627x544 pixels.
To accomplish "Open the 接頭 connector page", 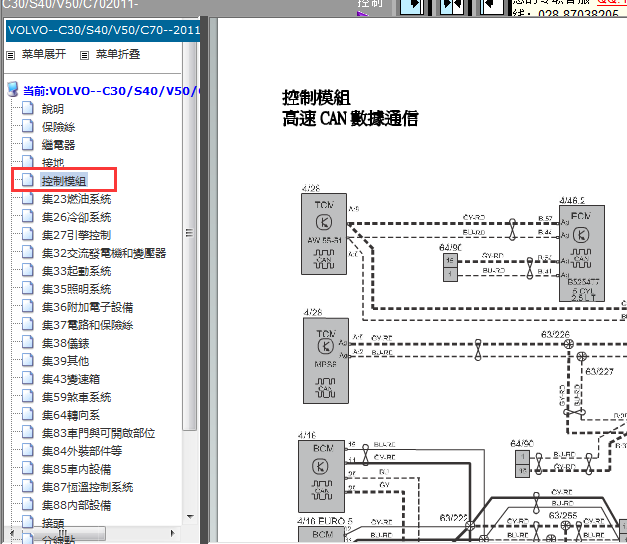I will pos(53,522).
